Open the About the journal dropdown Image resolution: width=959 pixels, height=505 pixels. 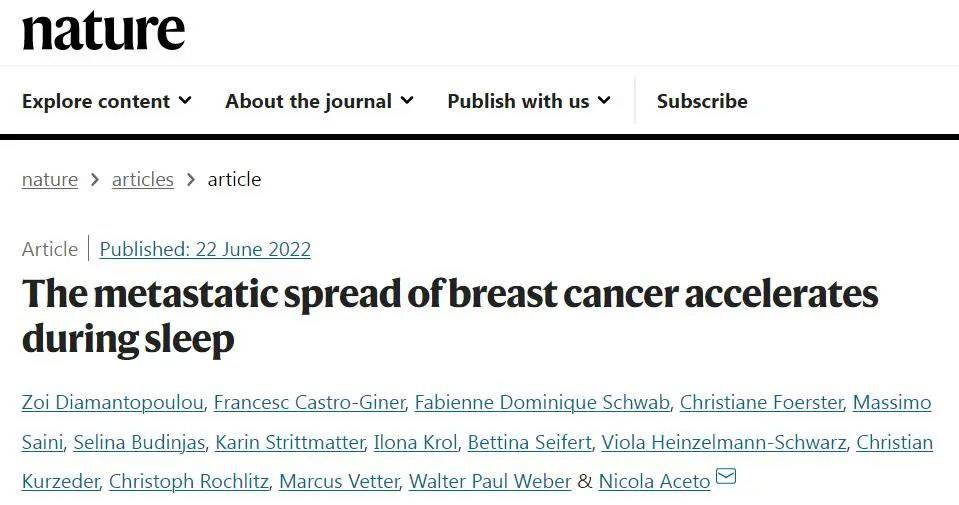[x=319, y=101]
